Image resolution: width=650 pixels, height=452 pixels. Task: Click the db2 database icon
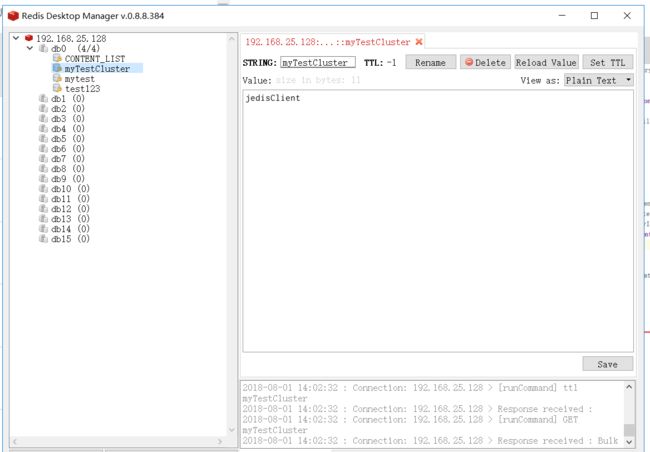(x=43, y=109)
